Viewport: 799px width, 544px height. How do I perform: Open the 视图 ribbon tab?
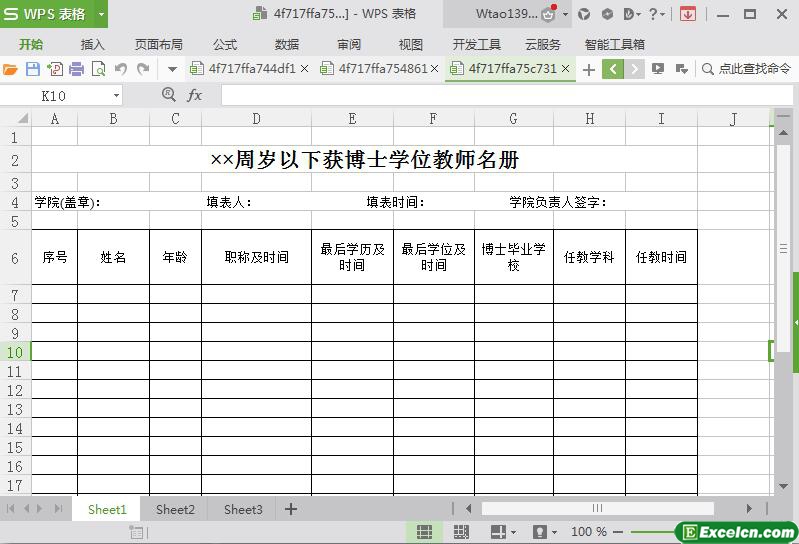pos(411,45)
